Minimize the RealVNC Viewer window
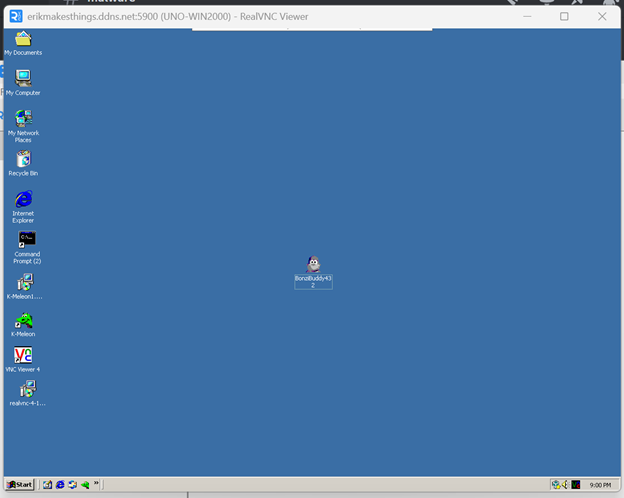The image size is (624, 498). (x=526, y=16)
